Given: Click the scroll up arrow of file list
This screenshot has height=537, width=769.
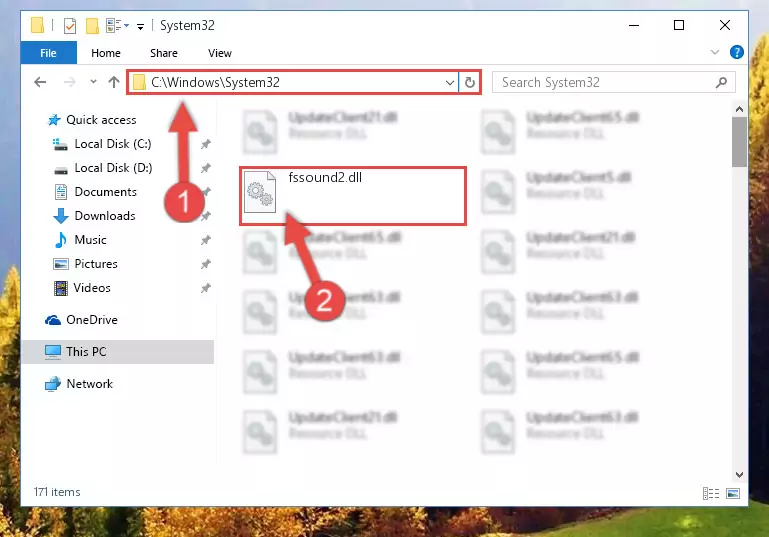Looking at the screenshot, I should click(x=739, y=109).
